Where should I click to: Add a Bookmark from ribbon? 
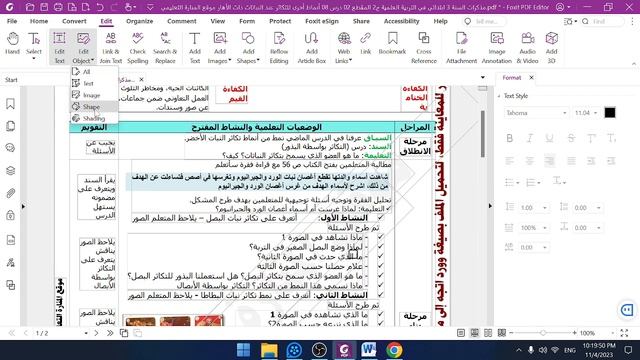click(x=392, y=43)
